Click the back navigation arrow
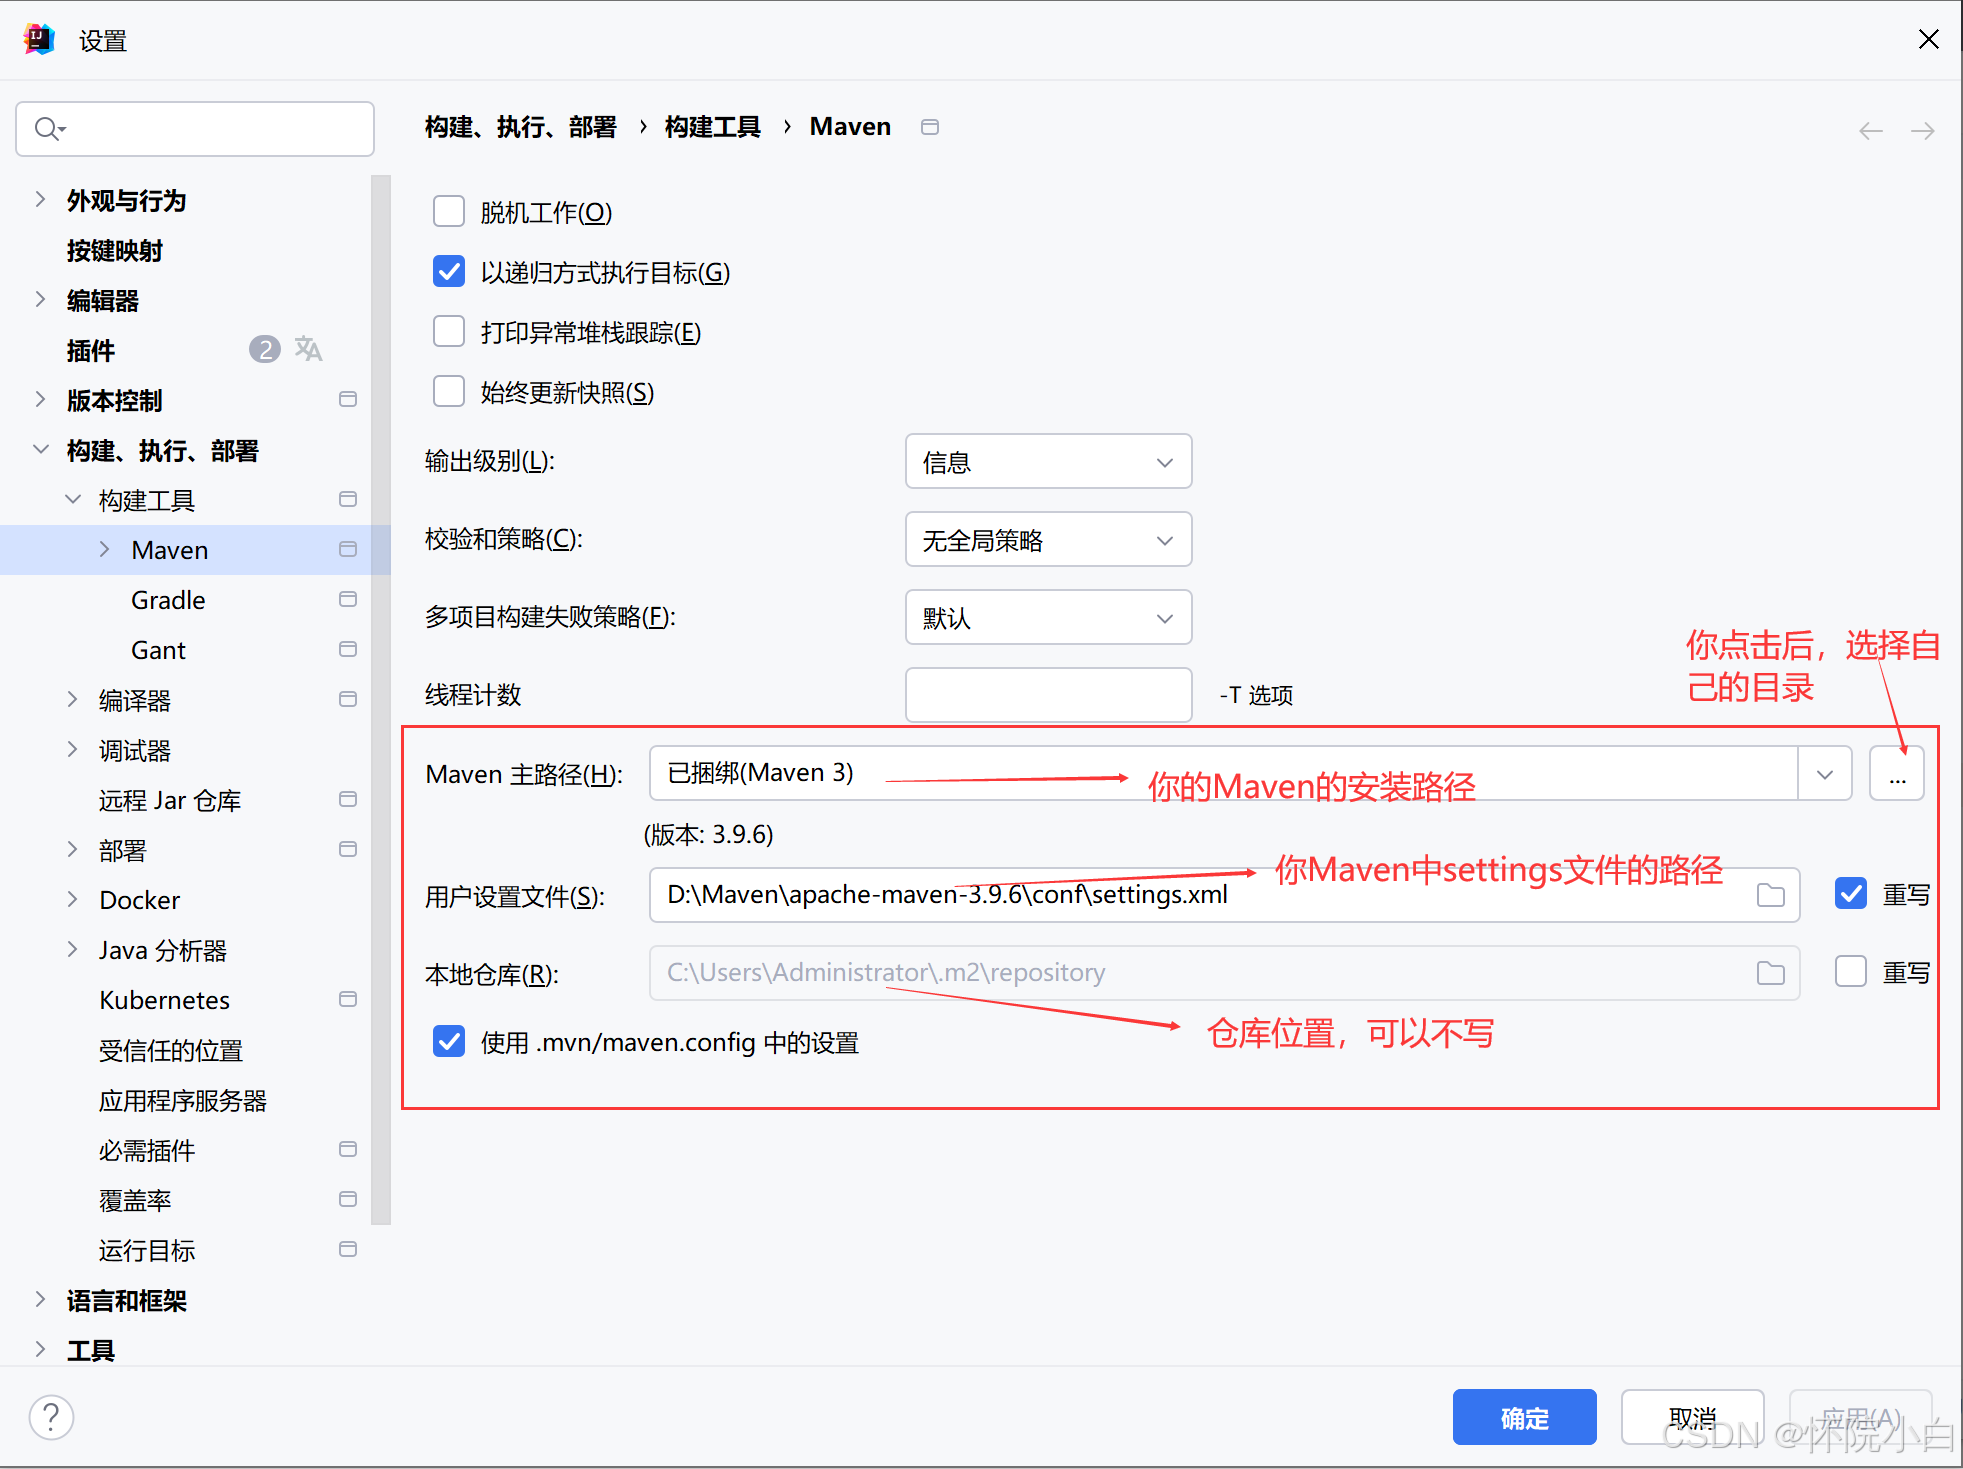 click(x=1870, y=131)
